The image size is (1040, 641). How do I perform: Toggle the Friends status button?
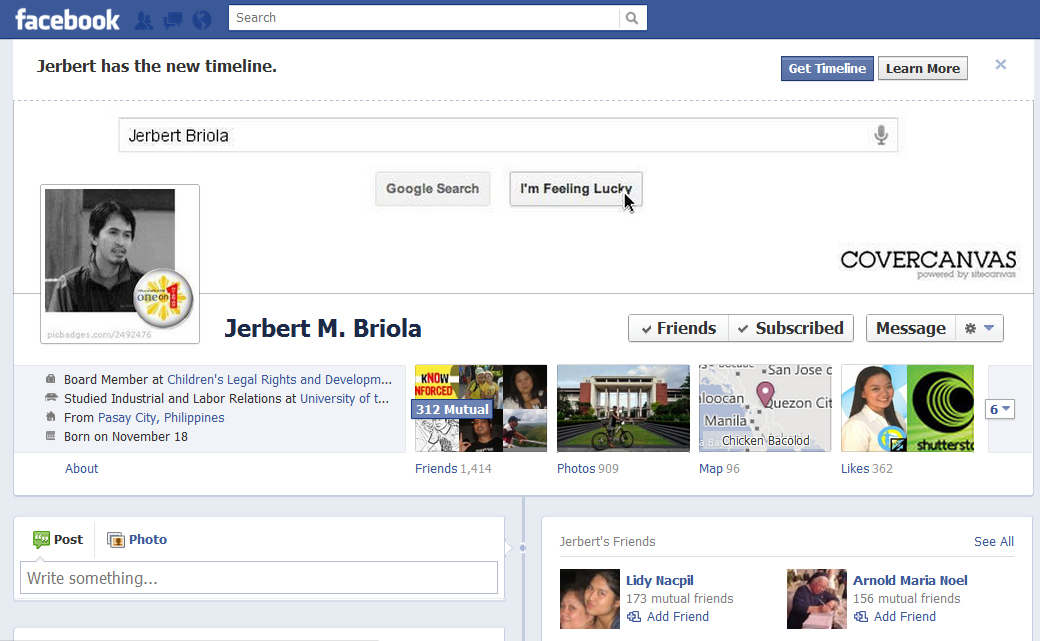678,328
